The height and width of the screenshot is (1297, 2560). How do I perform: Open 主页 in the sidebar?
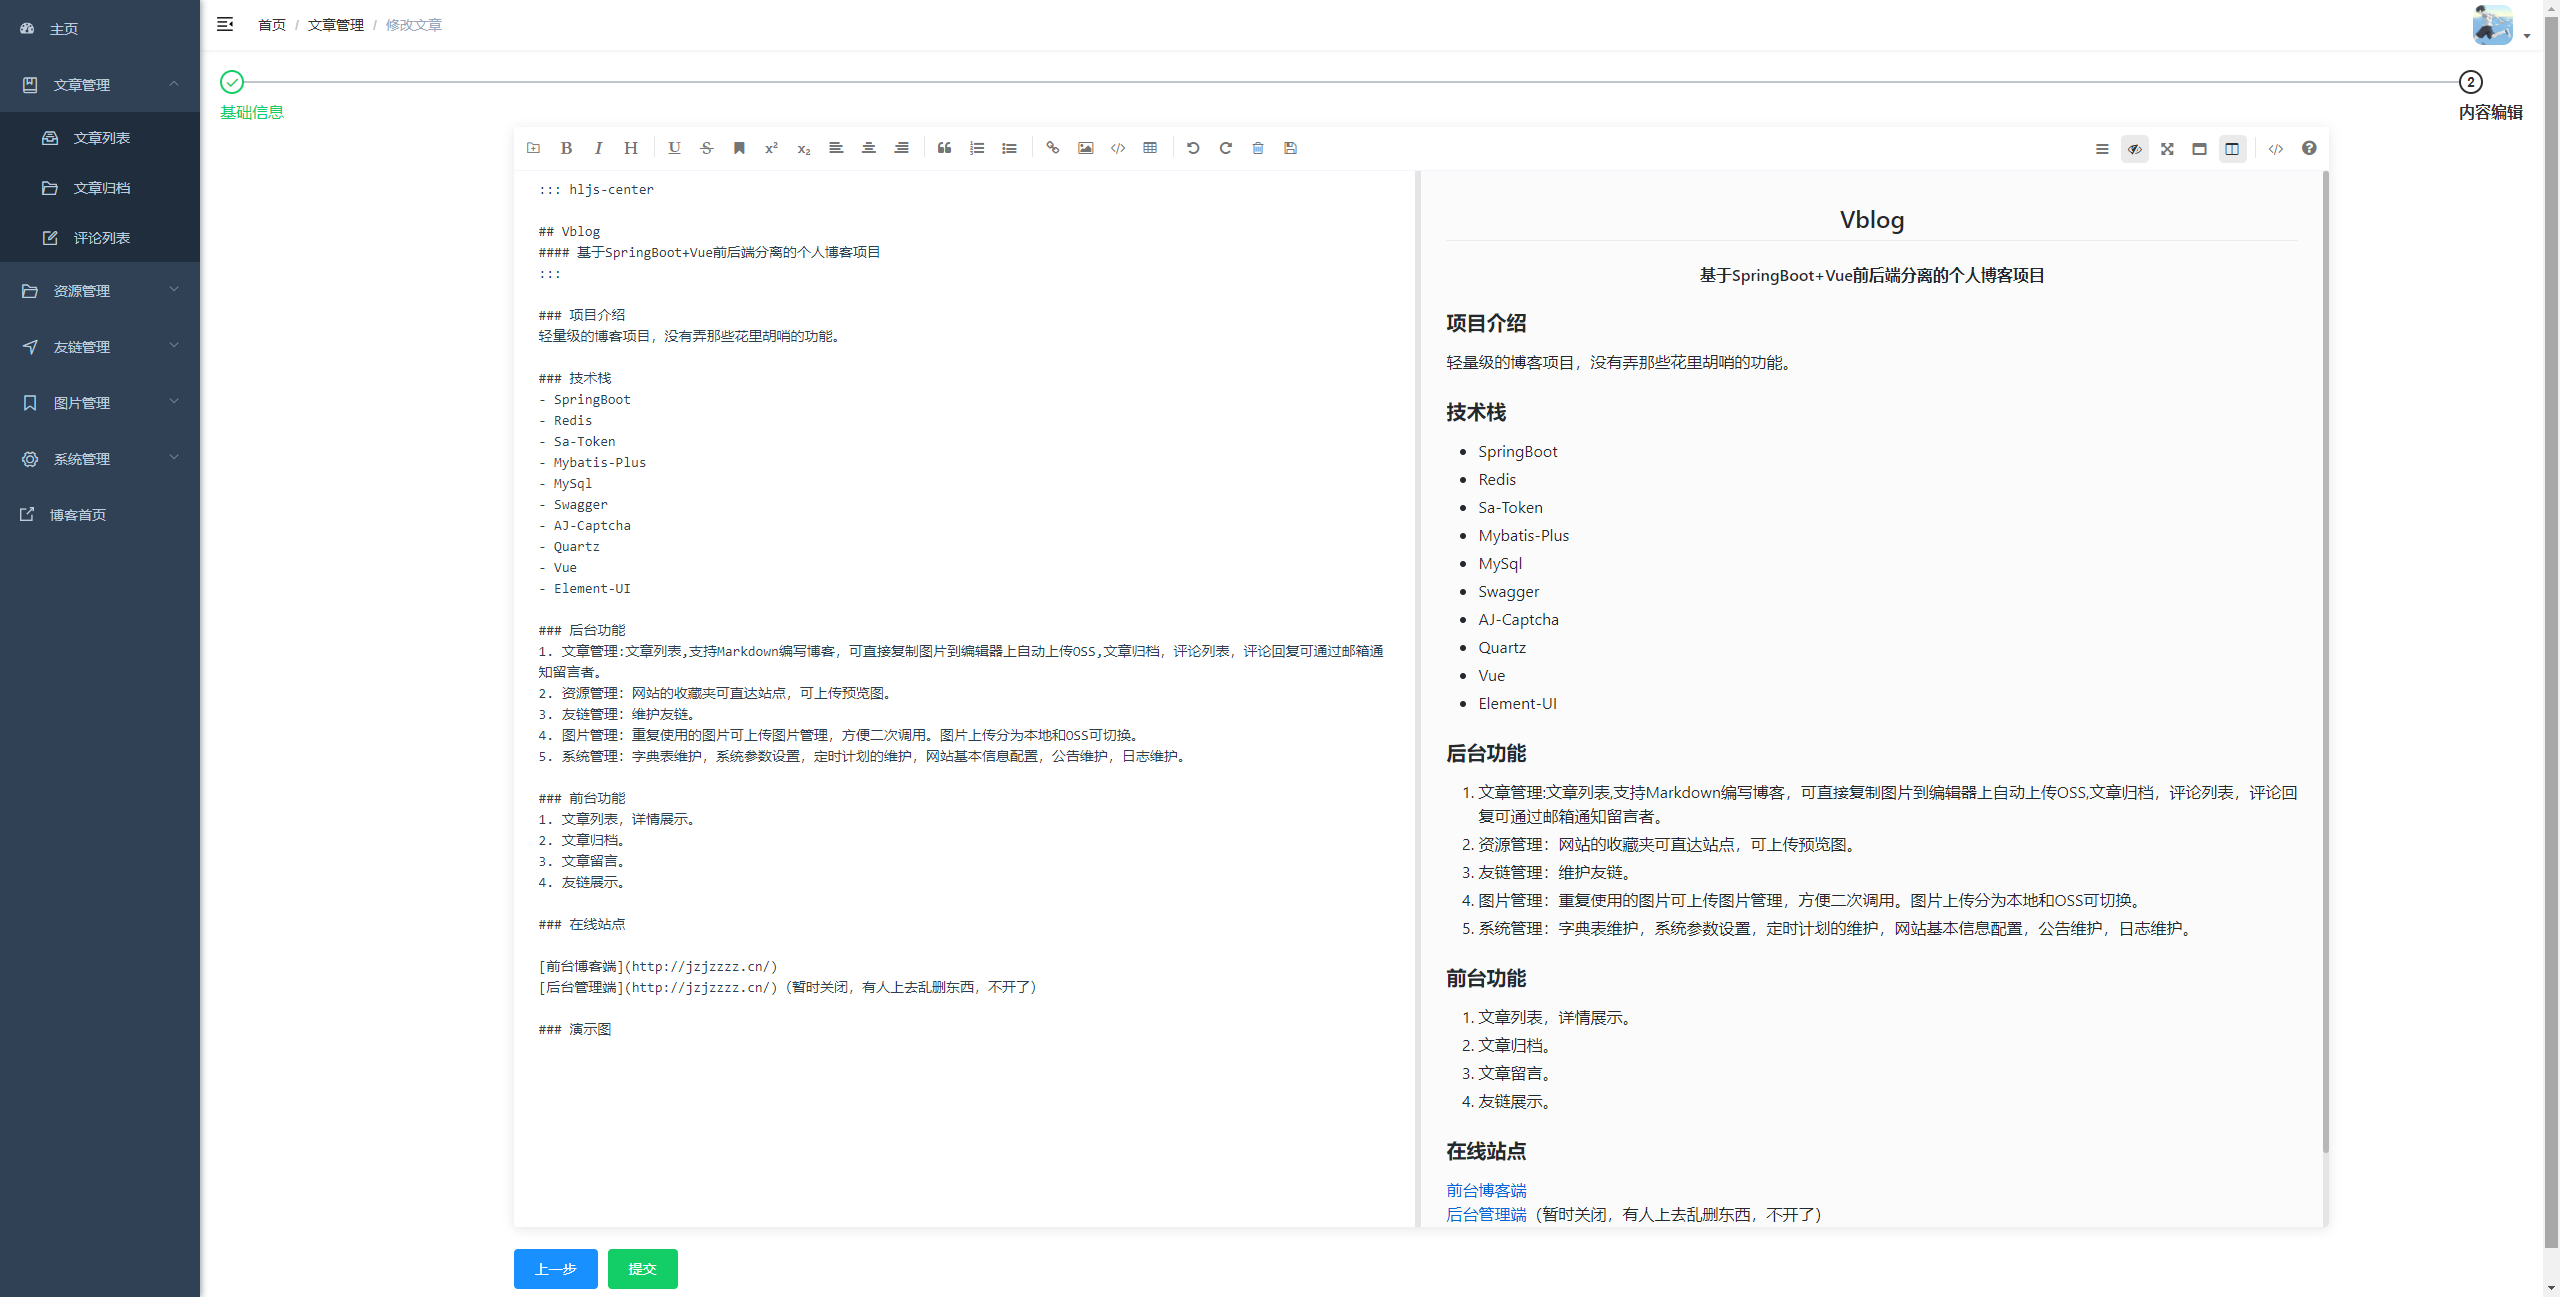pos(100,29)
